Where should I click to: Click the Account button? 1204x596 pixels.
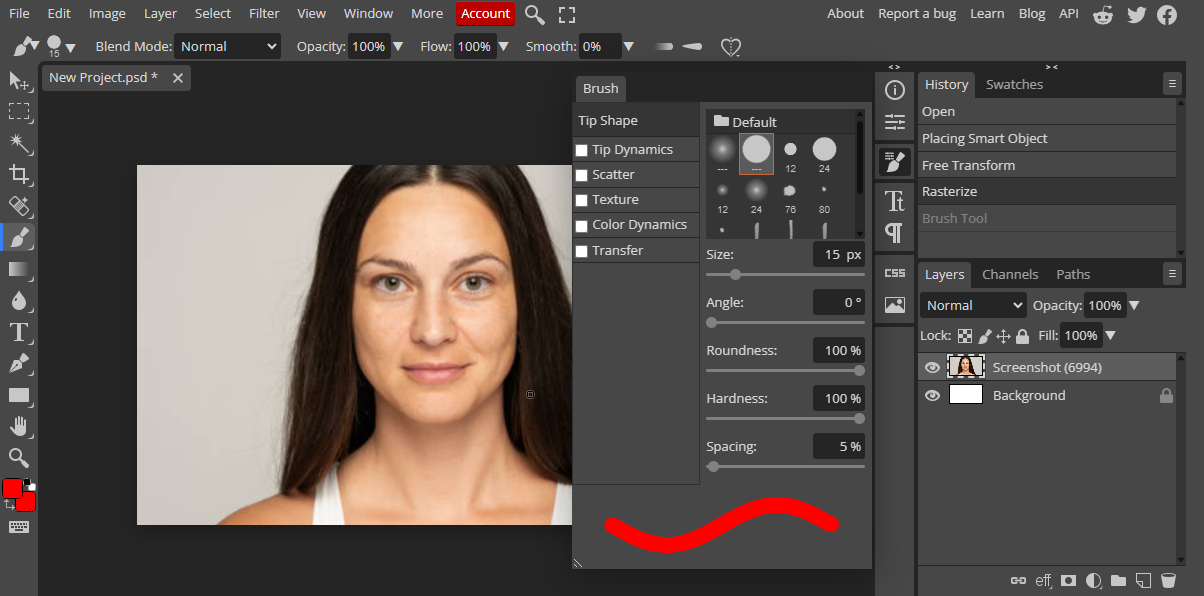[x=485, y=14]
